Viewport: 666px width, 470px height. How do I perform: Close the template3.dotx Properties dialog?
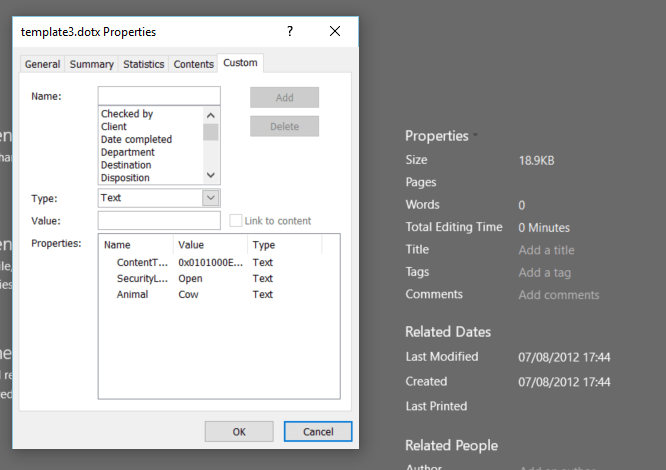[x=335, y=31]
